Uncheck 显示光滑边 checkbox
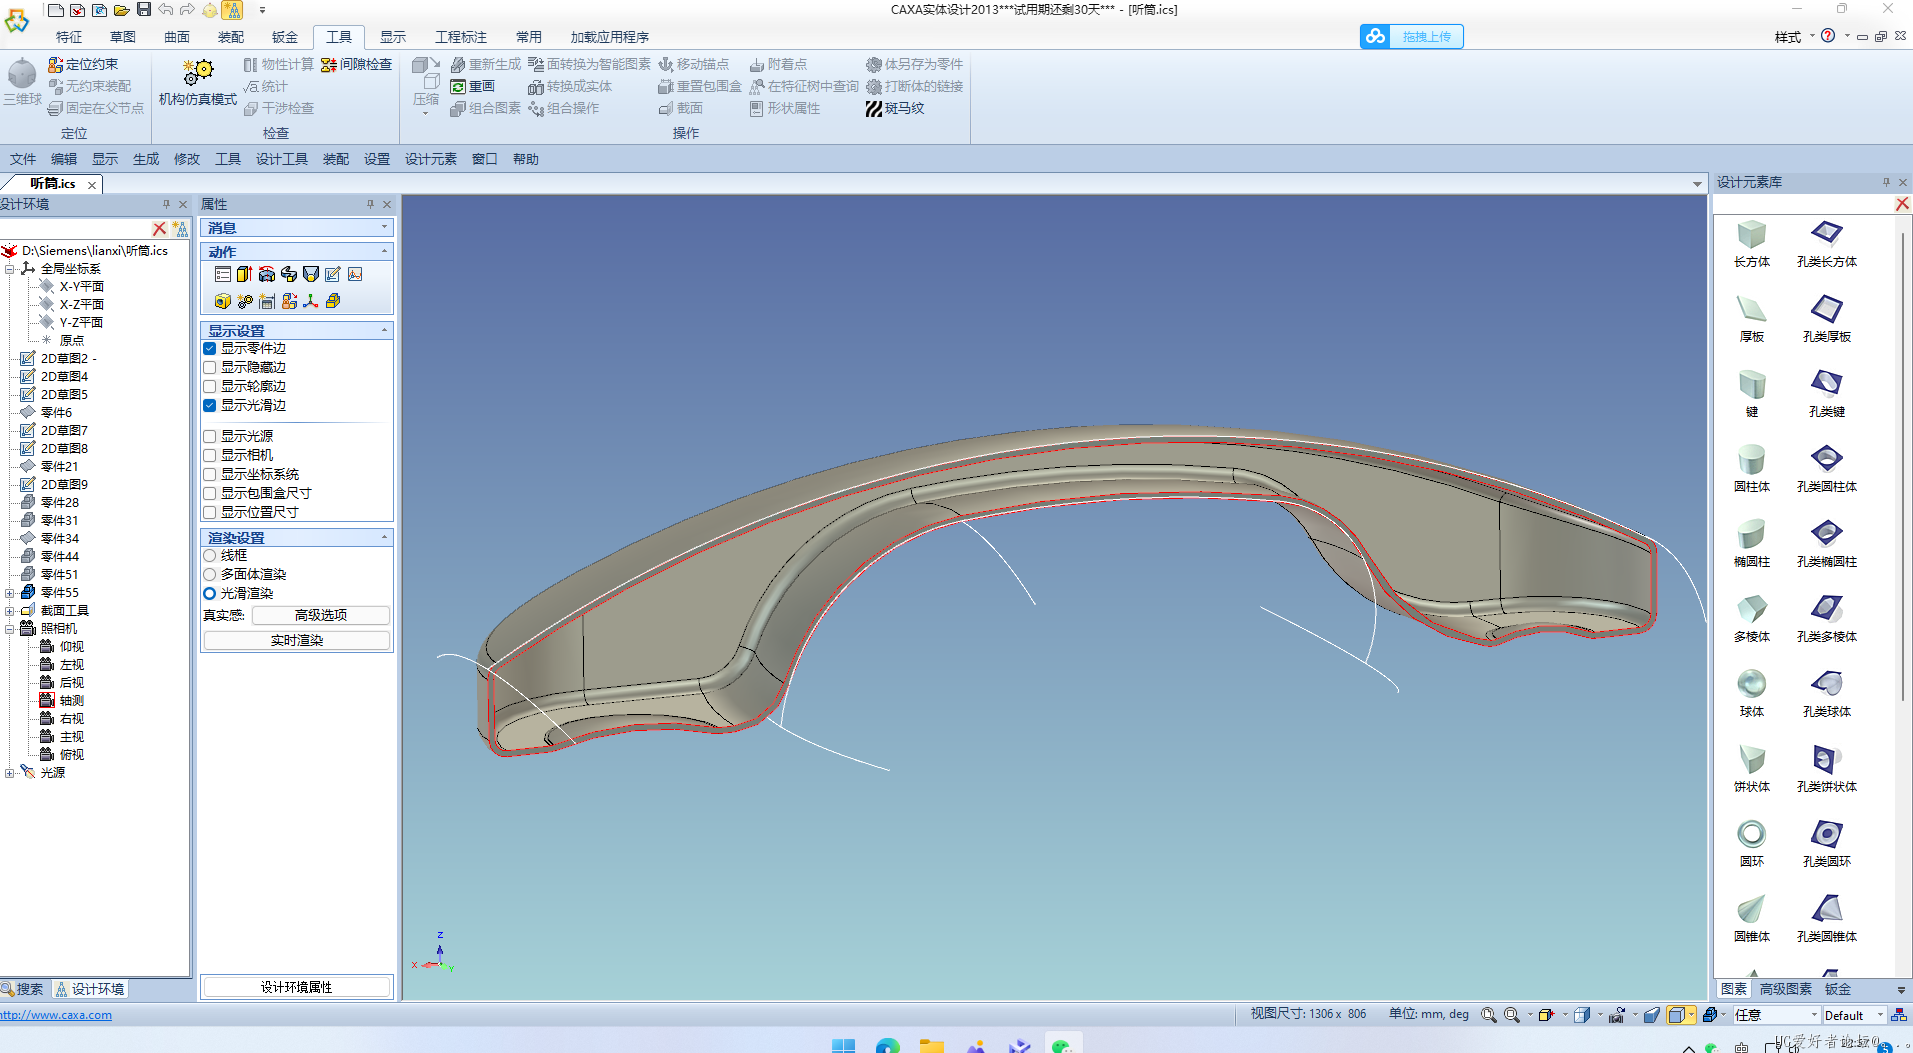The image size is (1913, 1053). point(210,406)
